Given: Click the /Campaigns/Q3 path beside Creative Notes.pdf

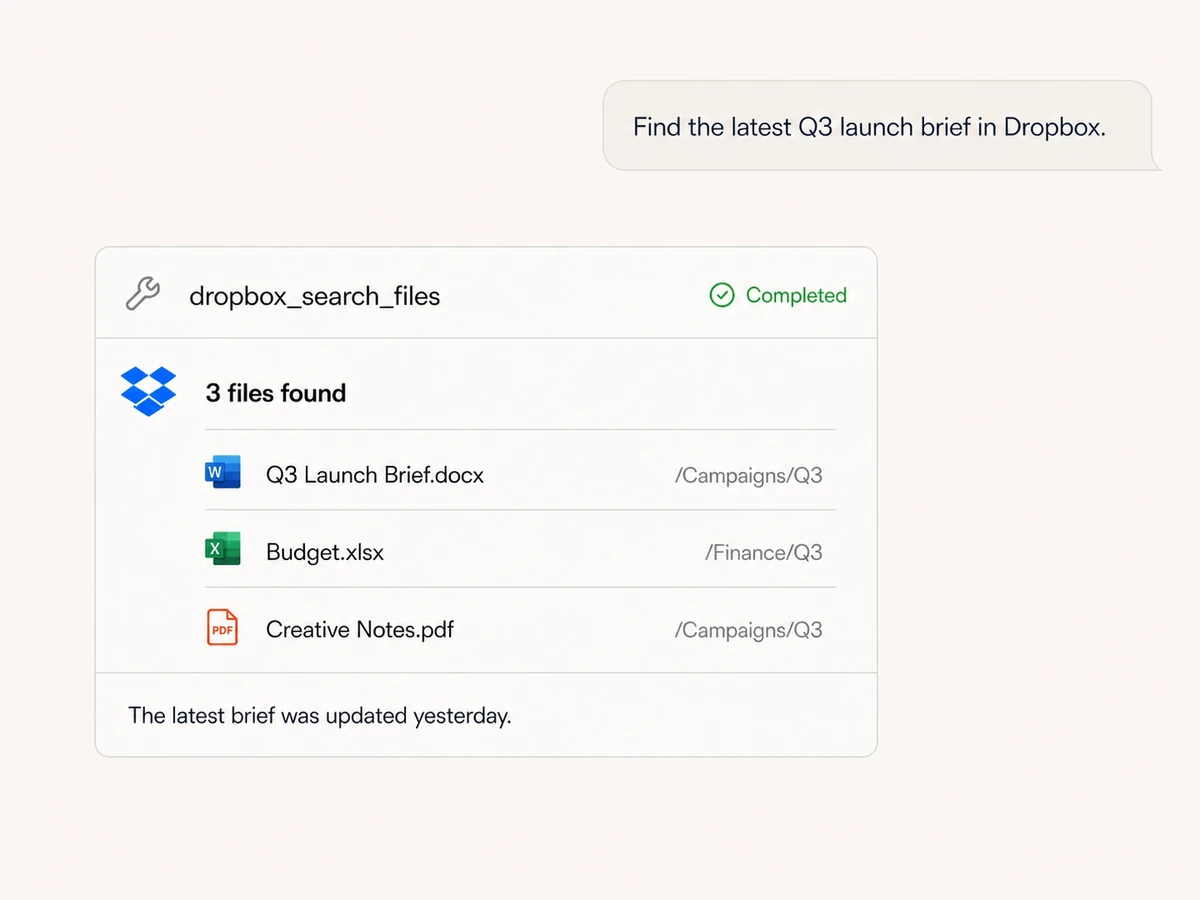Looking at the screenshot, I should pos(749,630).
